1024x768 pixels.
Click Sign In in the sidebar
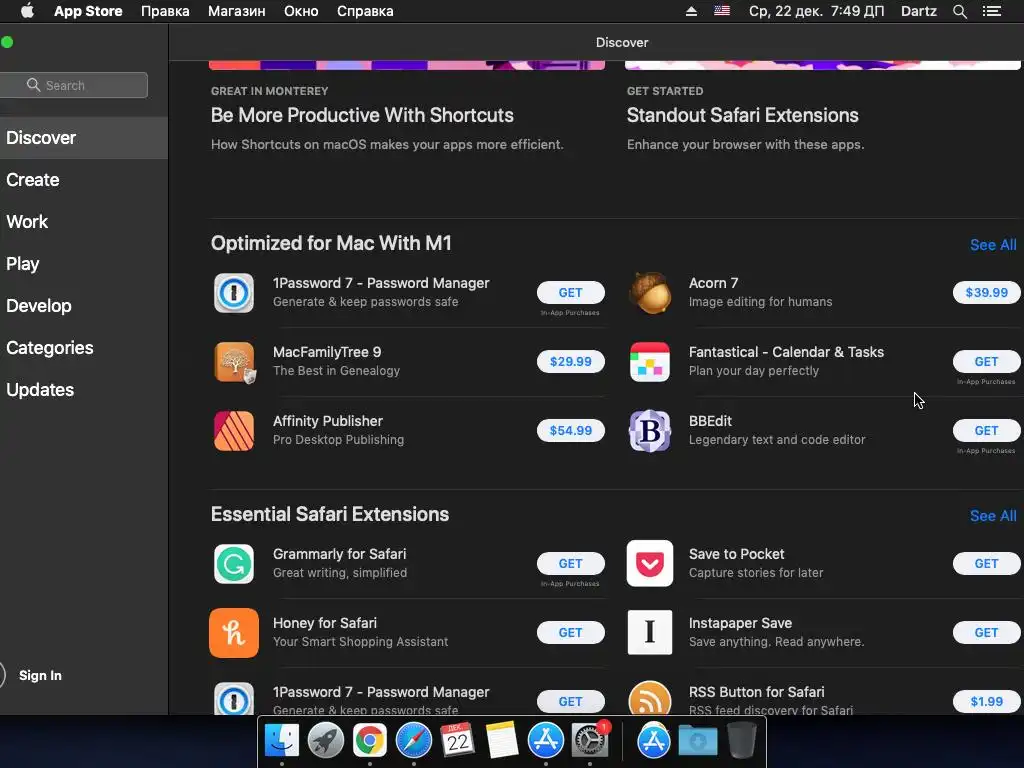[40, 675]
